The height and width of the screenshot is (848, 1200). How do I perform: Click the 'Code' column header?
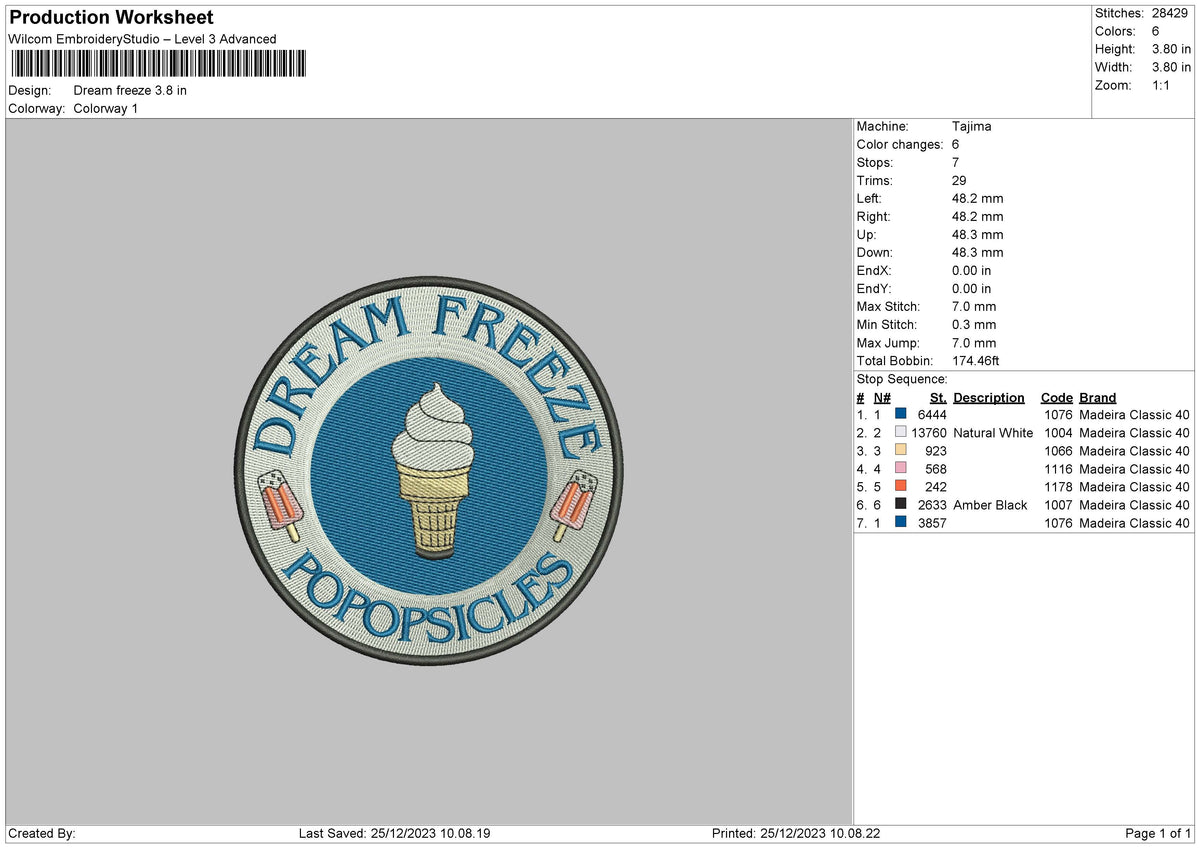point(1056,398)
